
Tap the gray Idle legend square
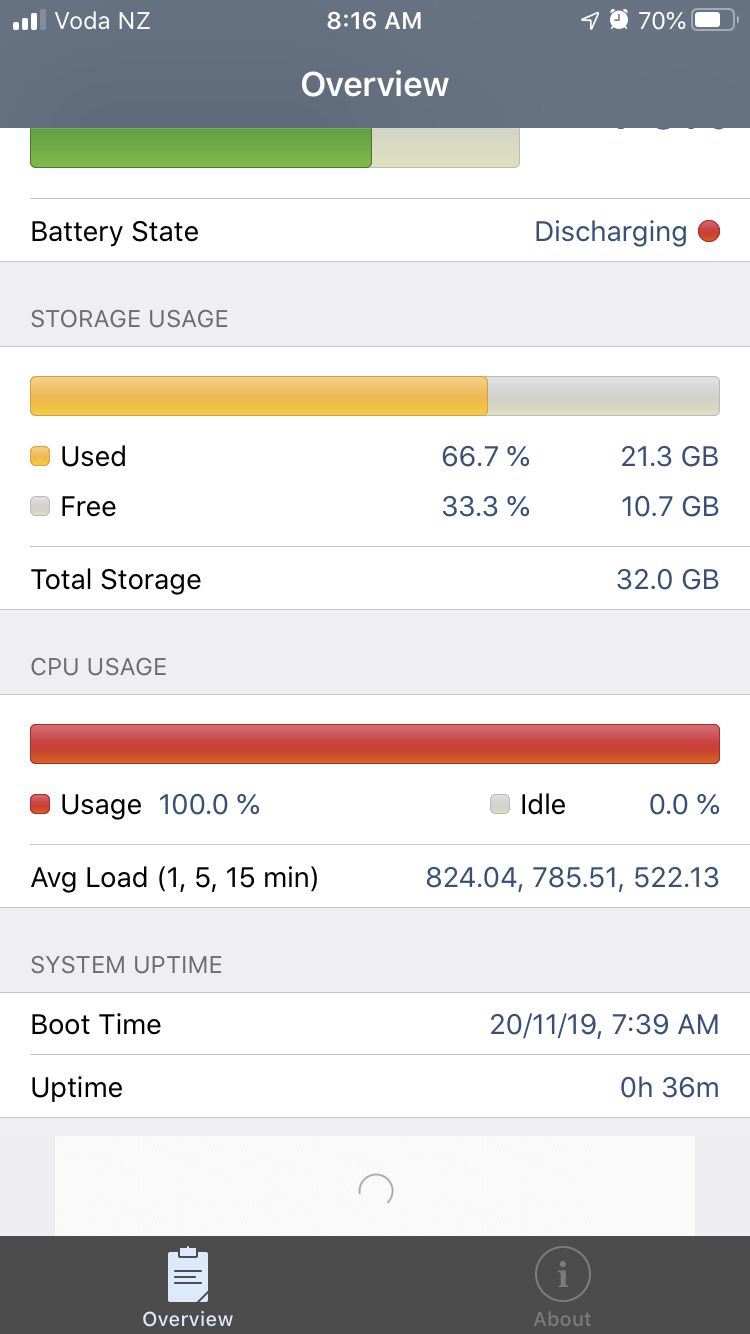(x=500, y=805)
